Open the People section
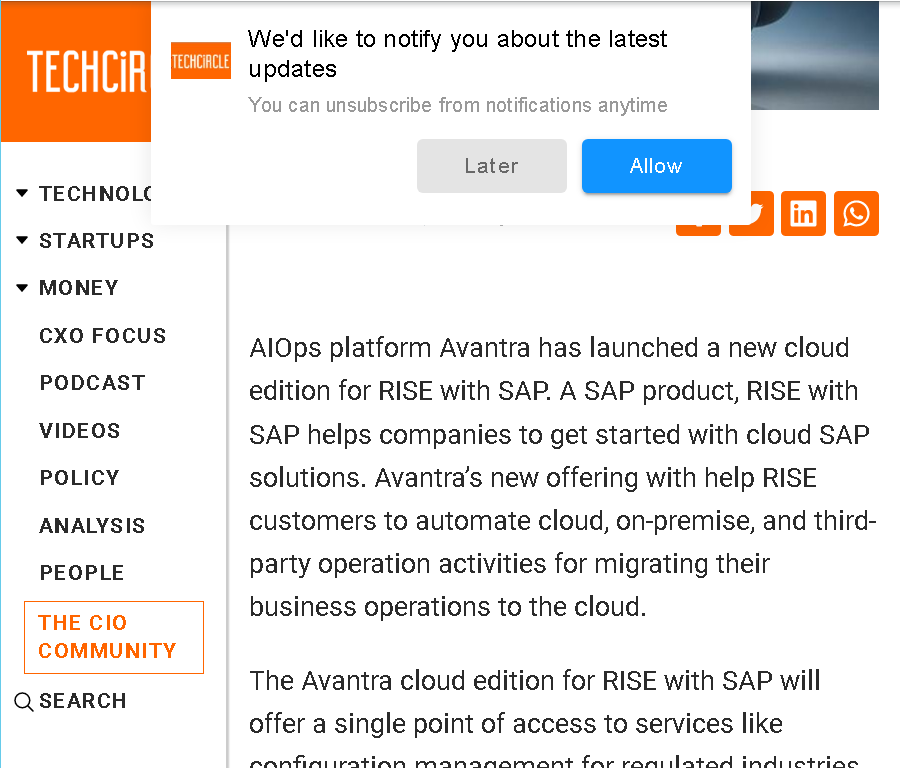 tap(82, 572)
